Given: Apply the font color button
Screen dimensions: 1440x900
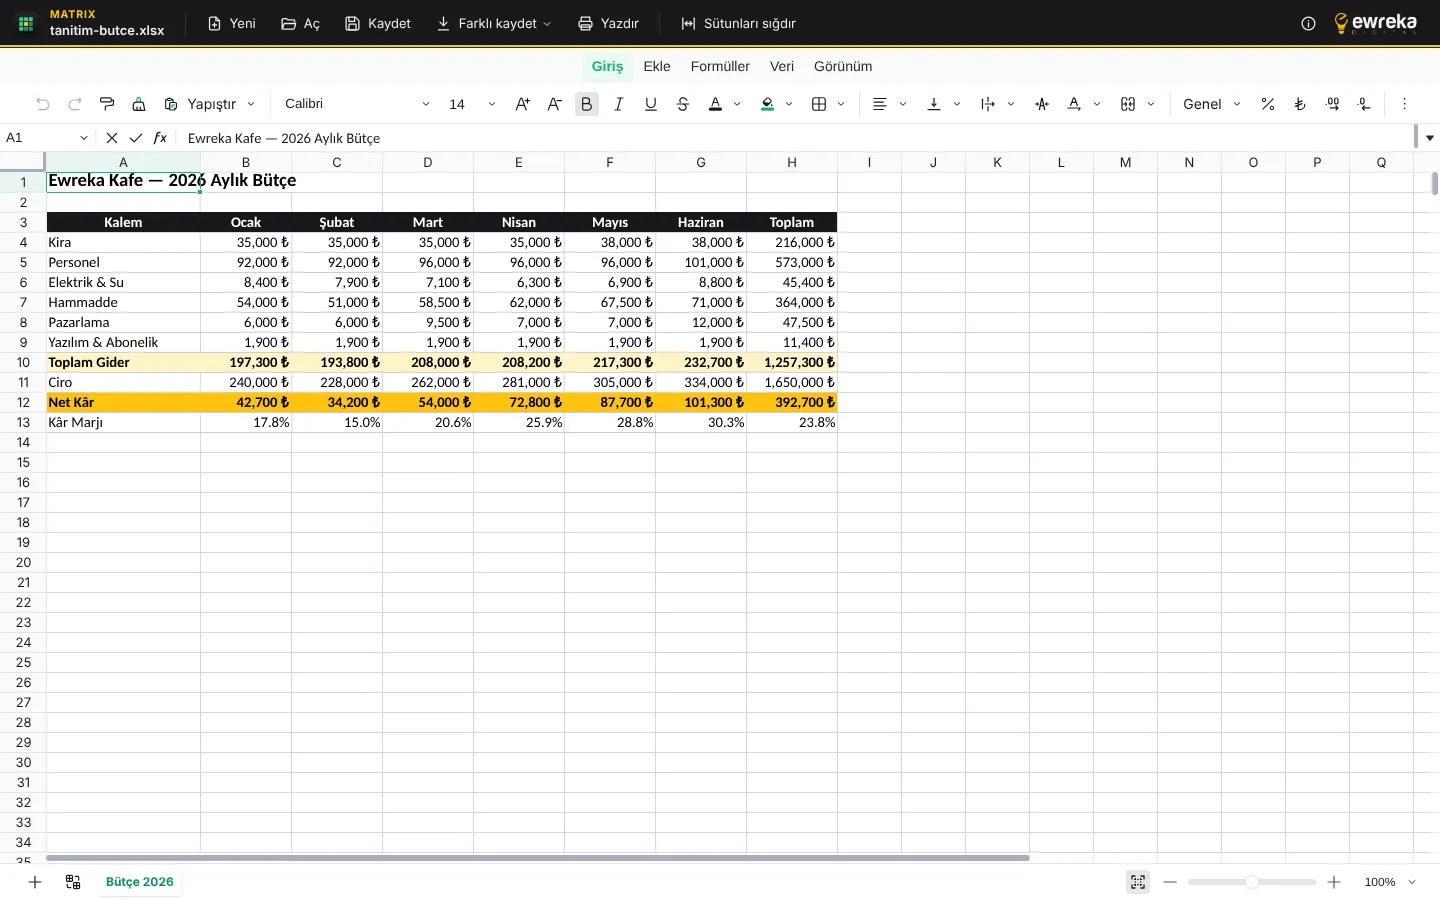Looking at the screenshot, I should [x=715, y=104].
